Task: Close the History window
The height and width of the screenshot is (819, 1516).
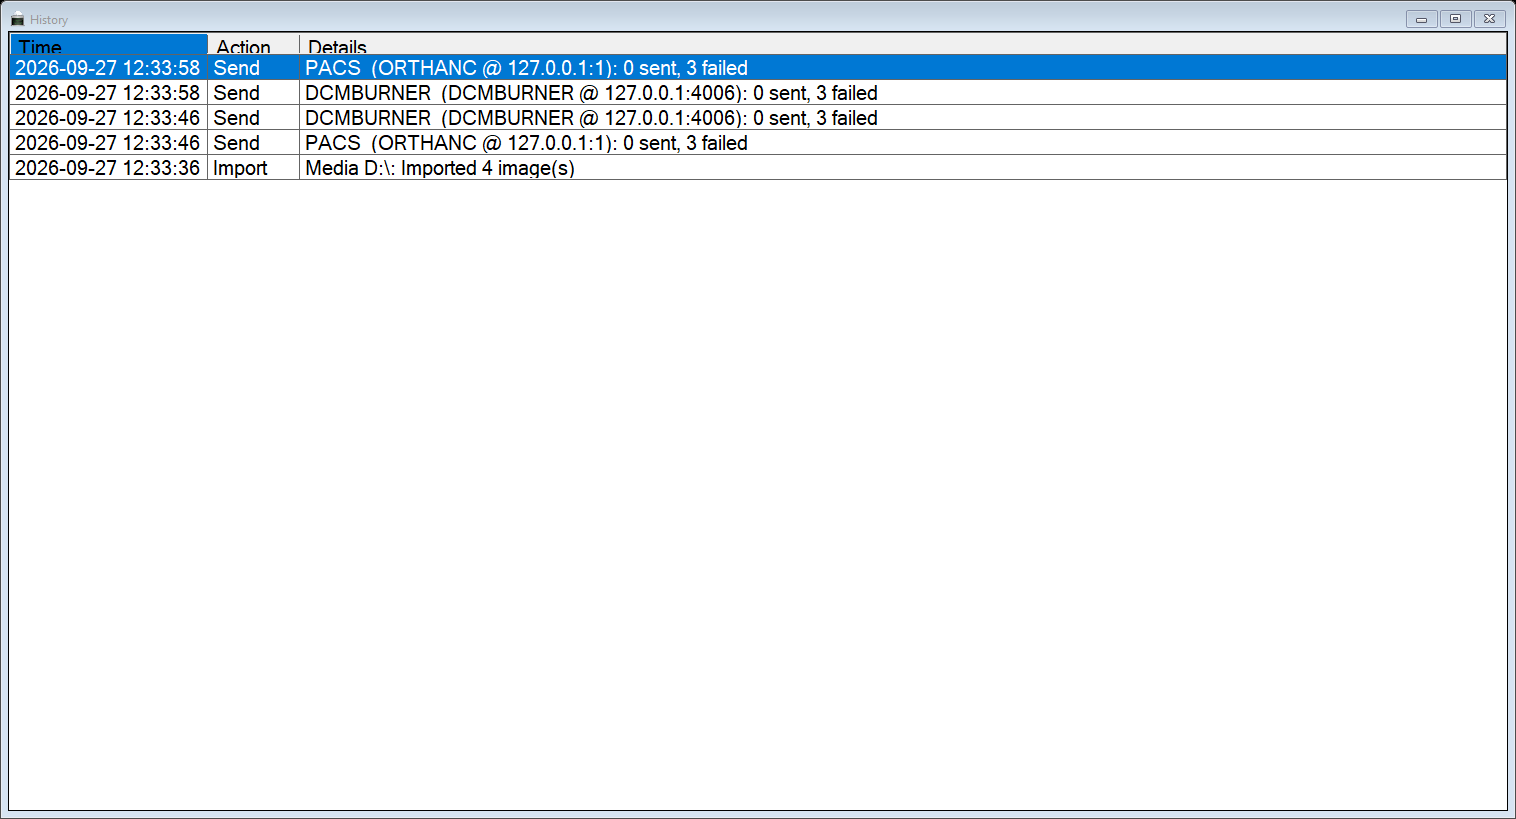Action: (x=1489, y=19)
